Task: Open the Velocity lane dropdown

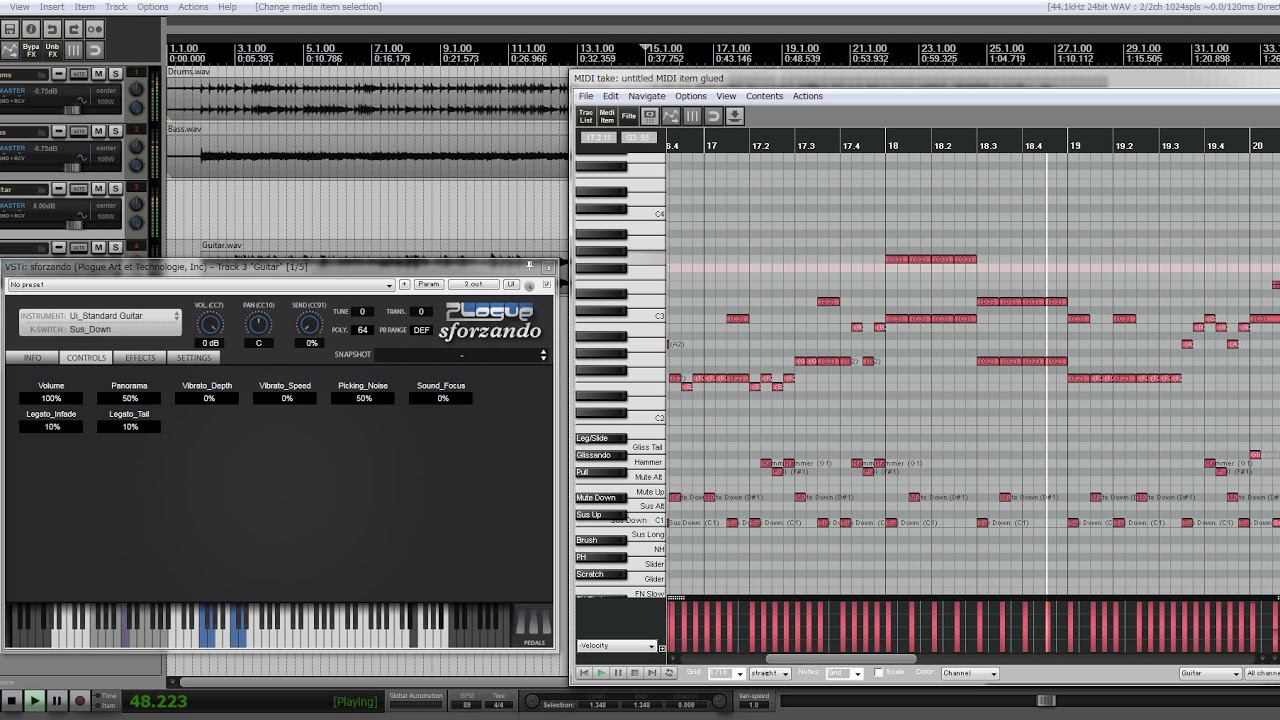Action: [617, 646]
